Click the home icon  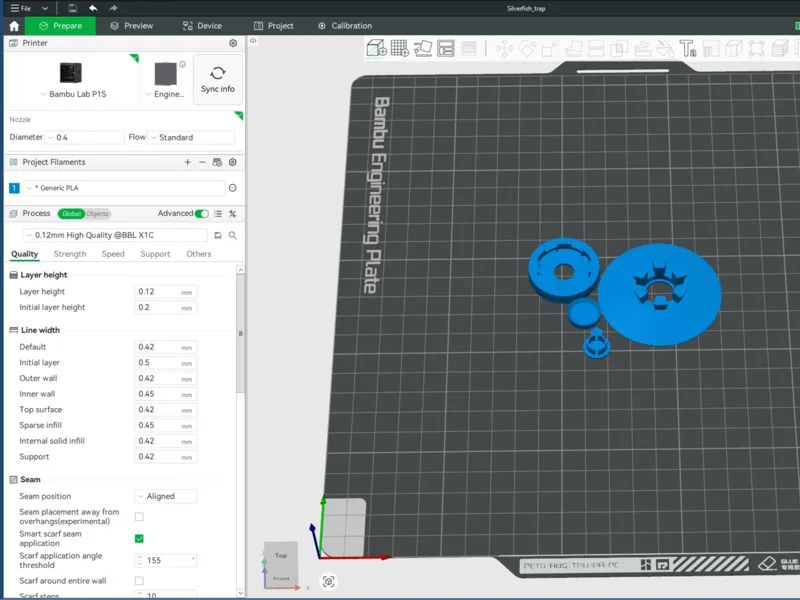[14, 26]
